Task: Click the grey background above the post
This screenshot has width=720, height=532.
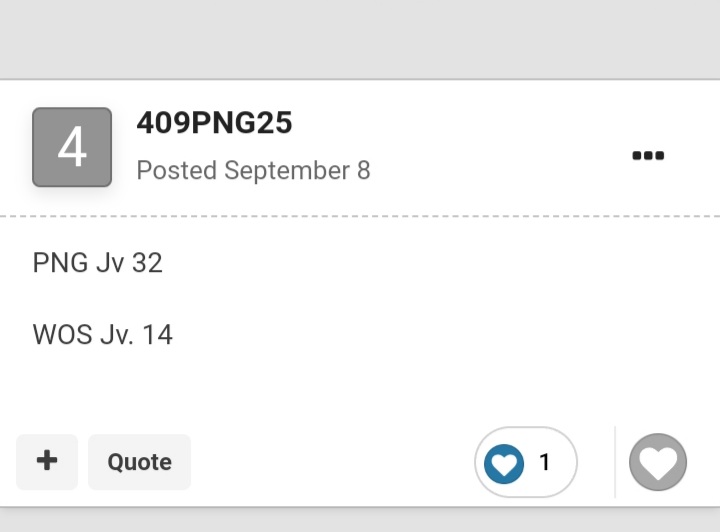Action: click(360, 39)
